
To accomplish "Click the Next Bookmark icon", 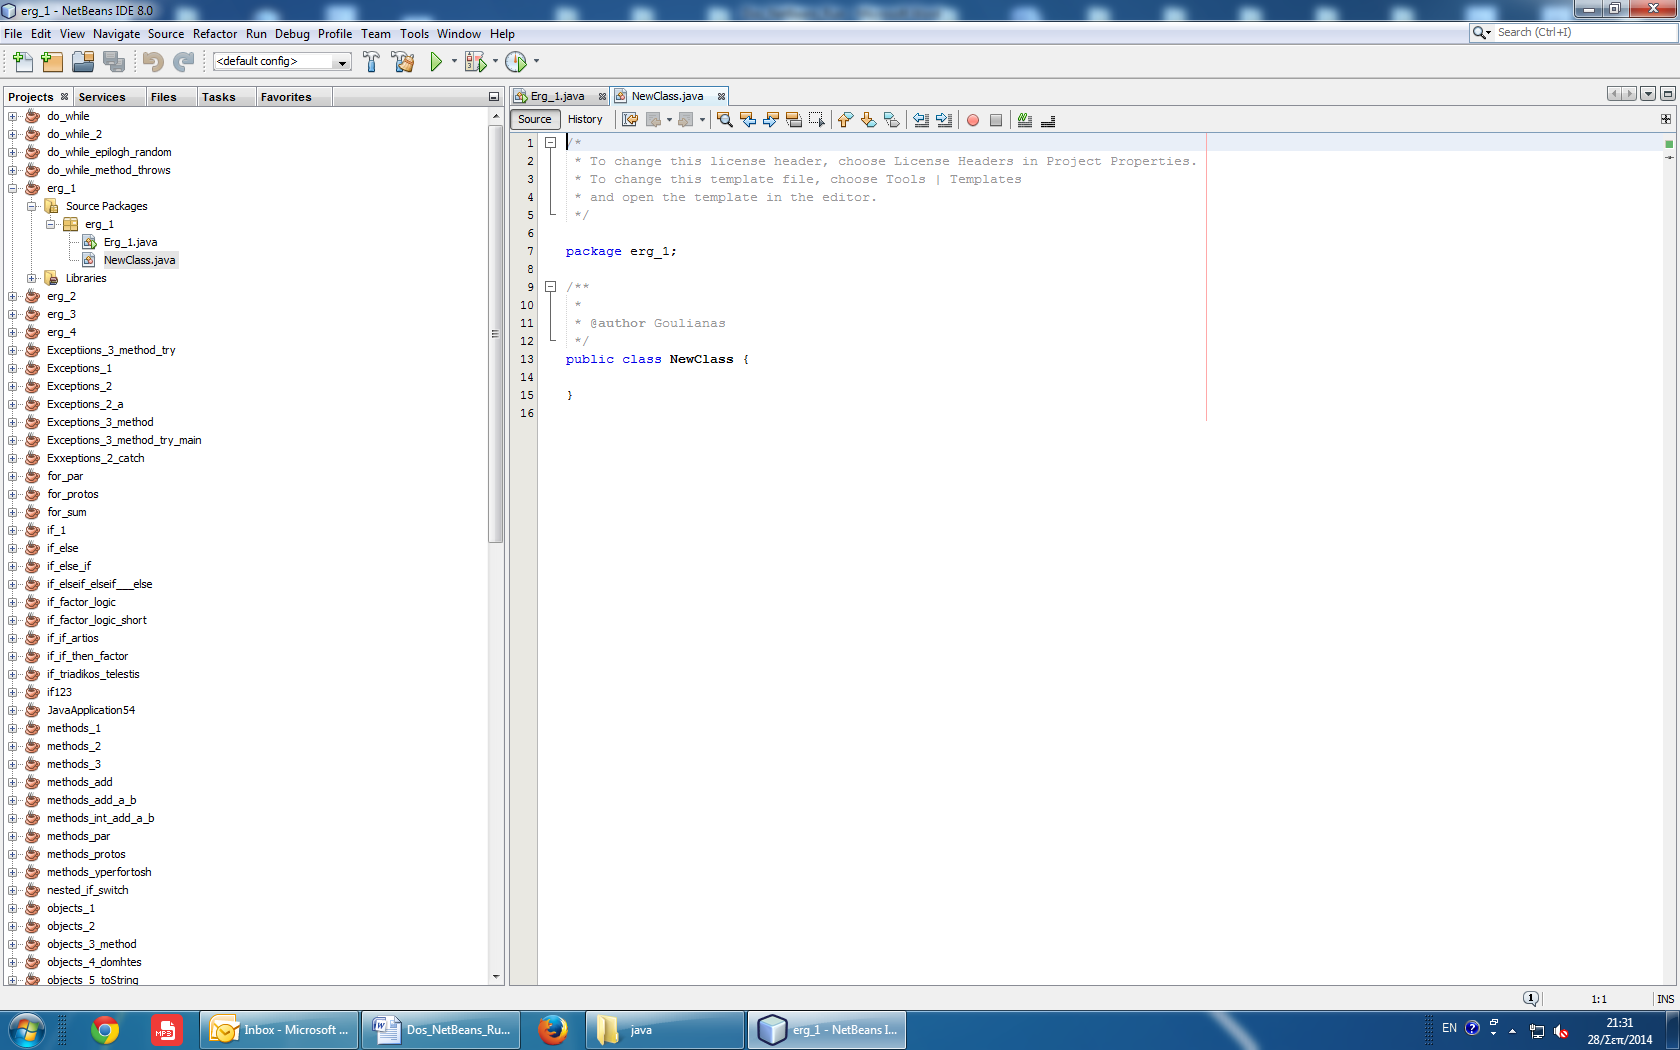I will click(869, 120).
